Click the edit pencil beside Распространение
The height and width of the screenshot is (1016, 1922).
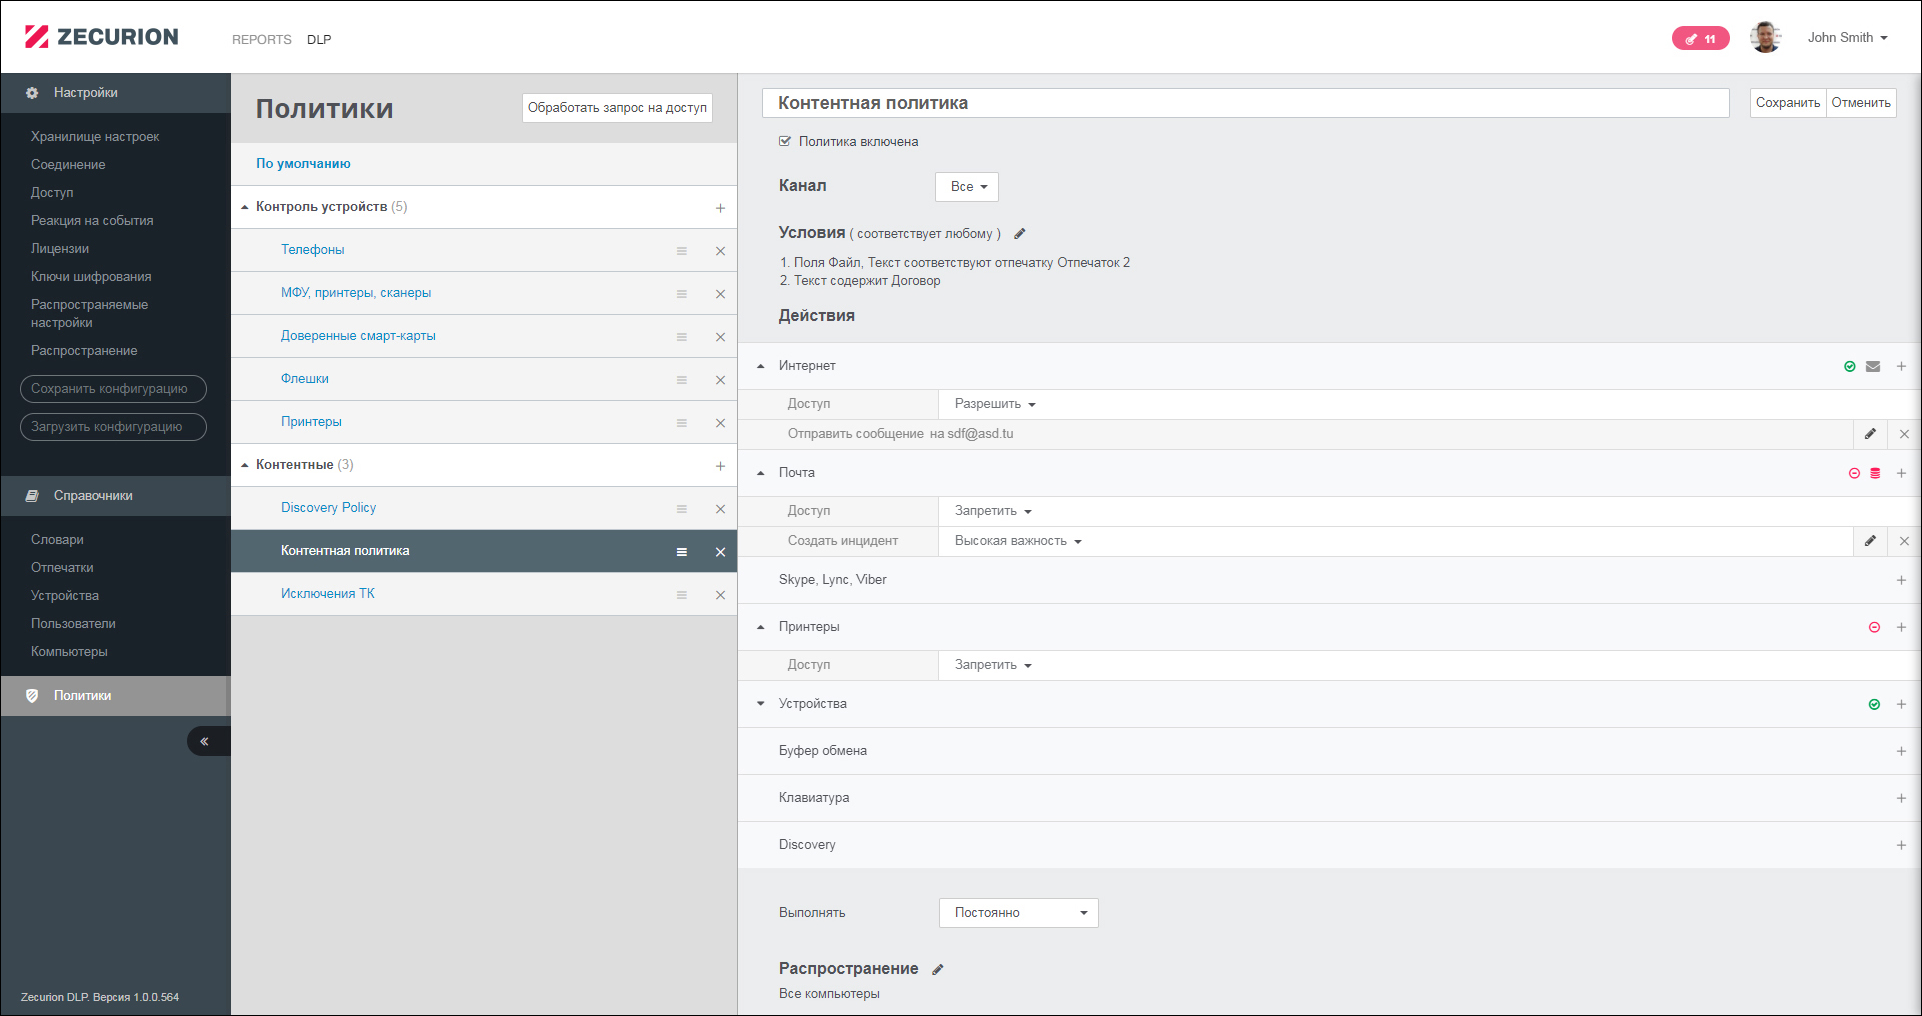(938, 969)
